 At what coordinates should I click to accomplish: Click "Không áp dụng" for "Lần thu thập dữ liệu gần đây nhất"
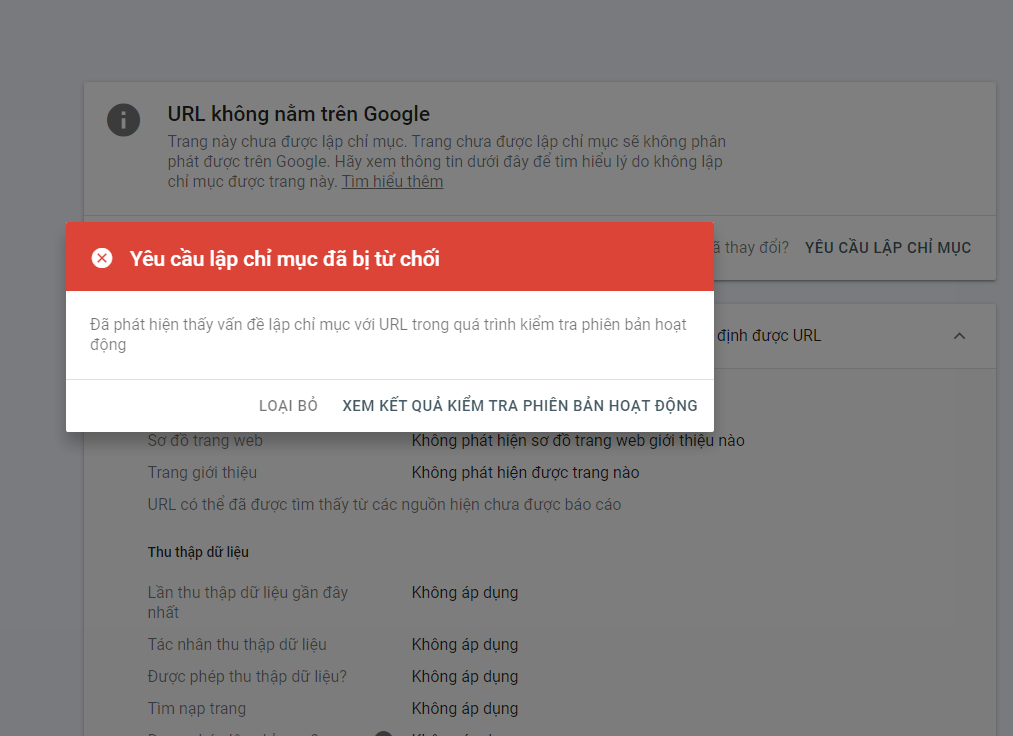[x=465, y=593]
